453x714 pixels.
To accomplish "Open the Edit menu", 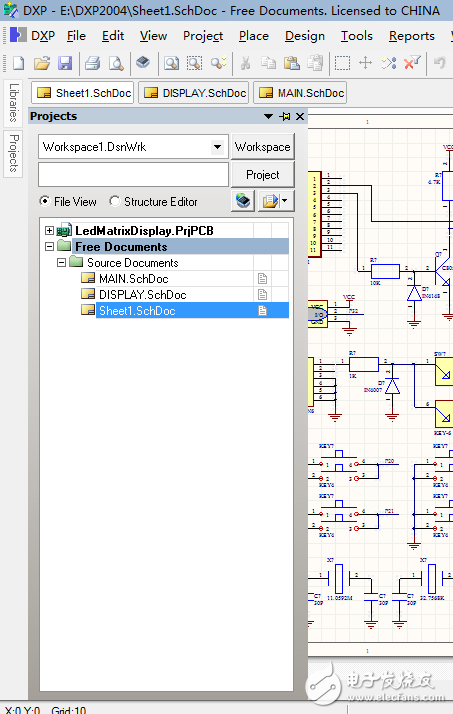I will (113, 36).
